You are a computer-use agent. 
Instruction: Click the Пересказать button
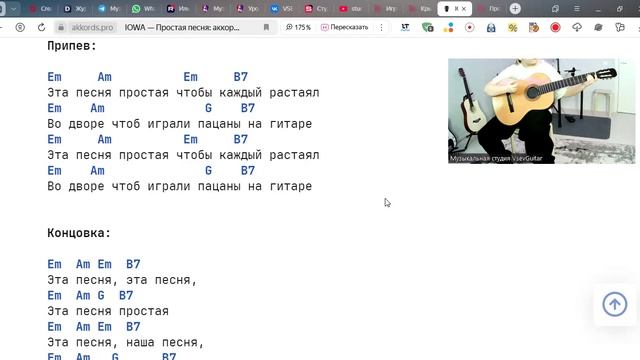point(345,27)
